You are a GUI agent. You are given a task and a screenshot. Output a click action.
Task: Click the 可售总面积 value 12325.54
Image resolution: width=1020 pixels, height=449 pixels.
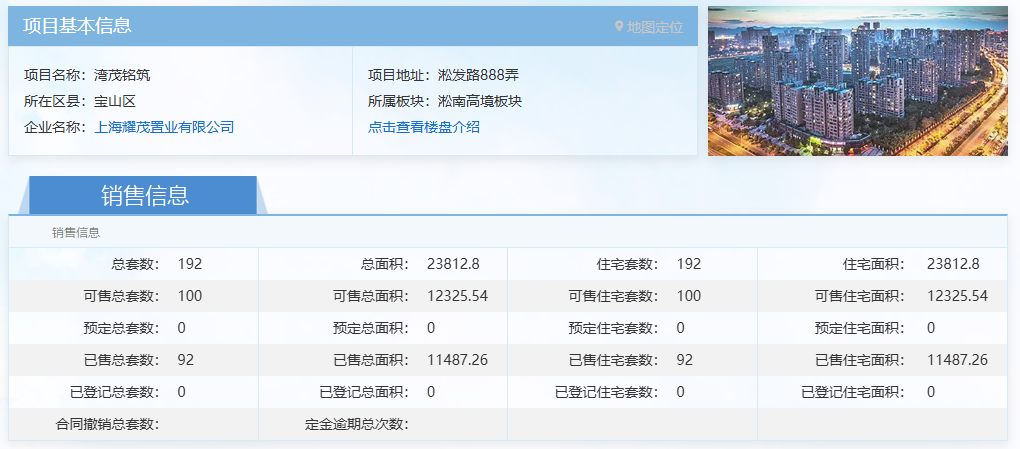click(x=457, y=296)
